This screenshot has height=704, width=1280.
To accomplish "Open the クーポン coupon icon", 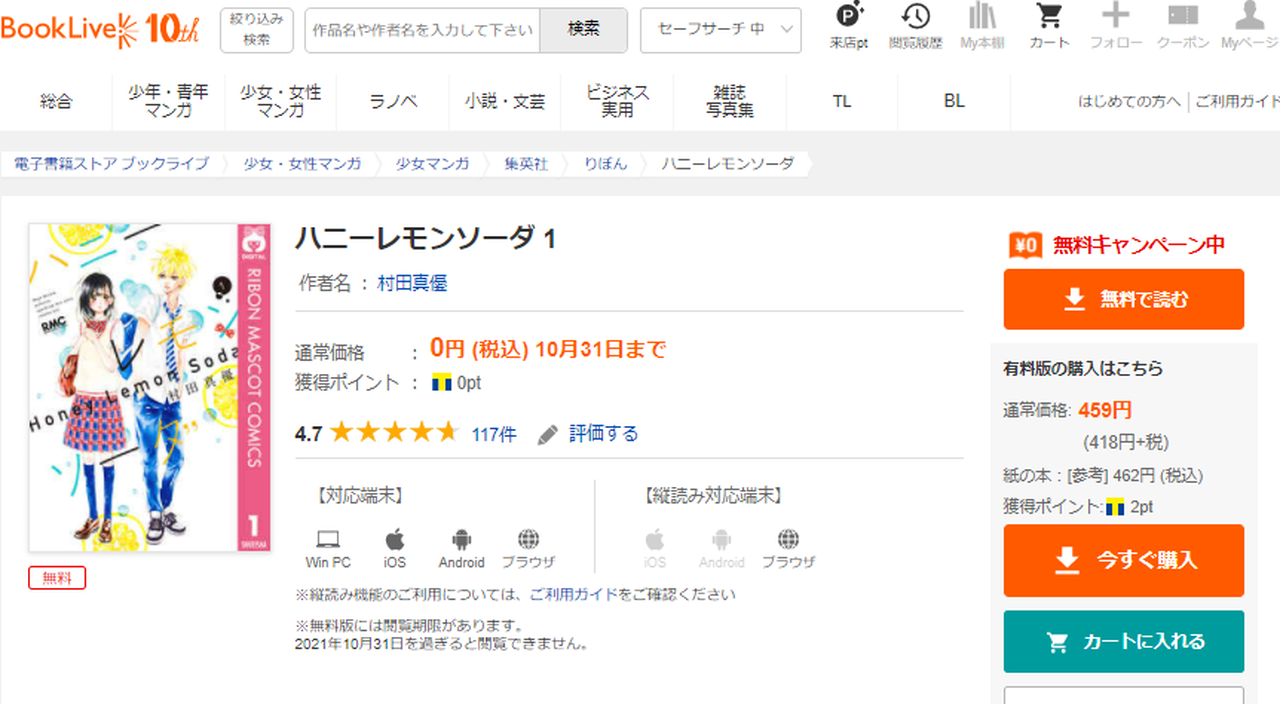I will 1183,18.
